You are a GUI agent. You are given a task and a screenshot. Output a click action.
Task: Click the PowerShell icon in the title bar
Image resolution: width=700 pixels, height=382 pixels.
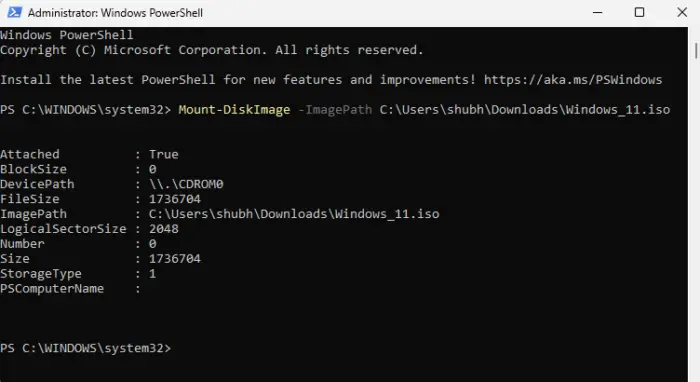14,12
